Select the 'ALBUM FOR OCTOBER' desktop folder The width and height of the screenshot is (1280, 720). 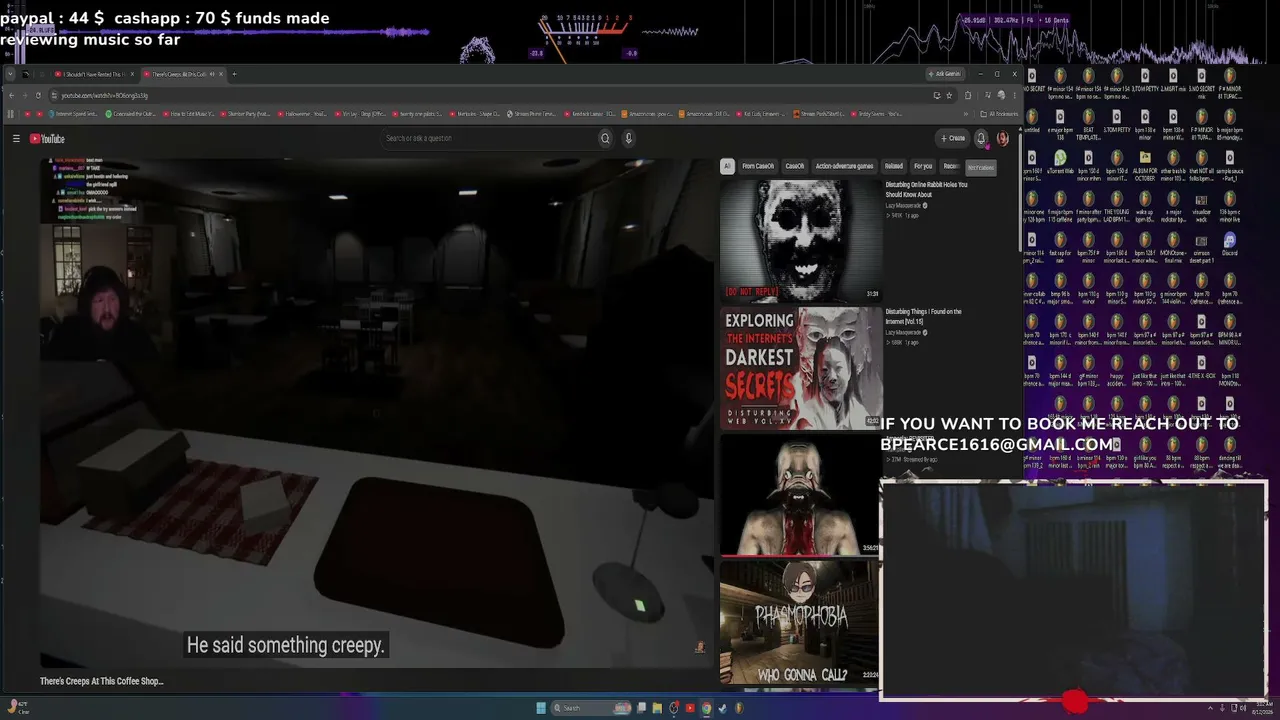1145,163
